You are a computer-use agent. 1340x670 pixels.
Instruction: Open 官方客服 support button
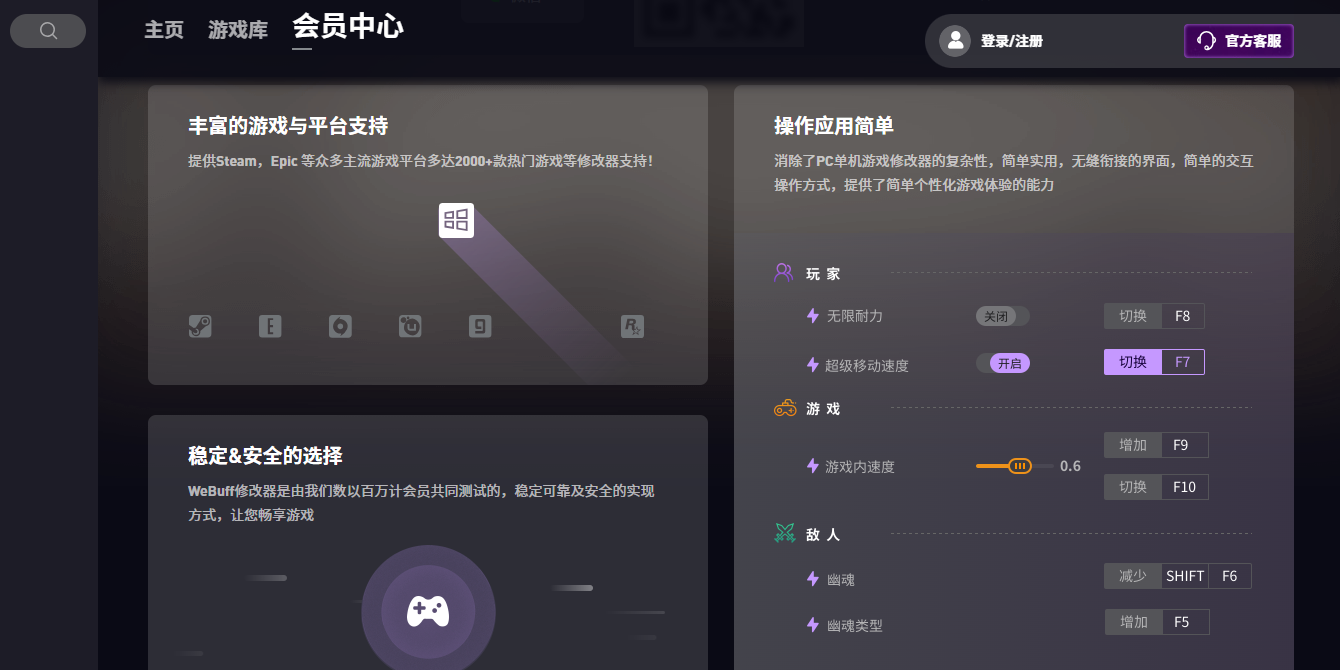pyautogui.click(x=1238, y=41)
